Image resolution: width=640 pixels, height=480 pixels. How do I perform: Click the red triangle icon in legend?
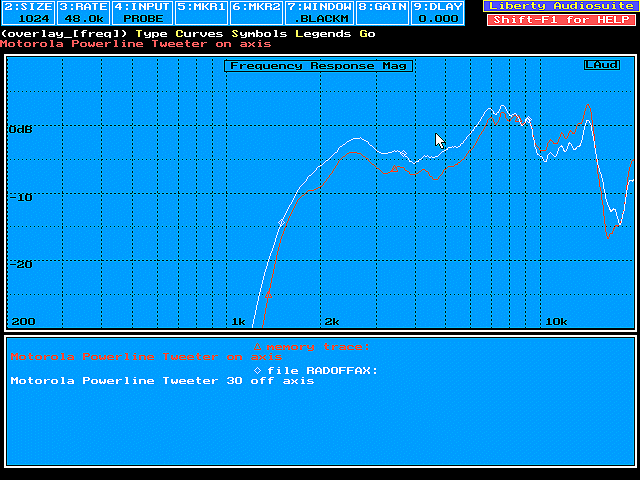tap(257, 347)
